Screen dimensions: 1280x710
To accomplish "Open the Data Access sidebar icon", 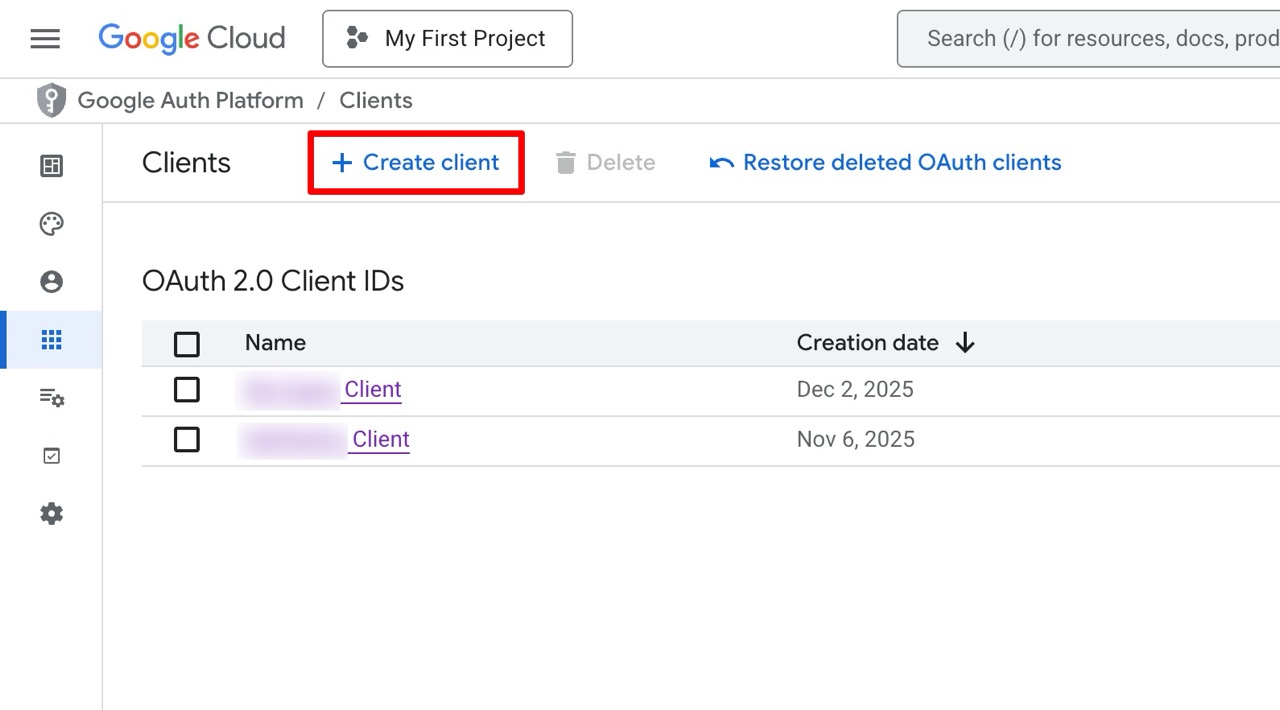I will tap(51, 398).
